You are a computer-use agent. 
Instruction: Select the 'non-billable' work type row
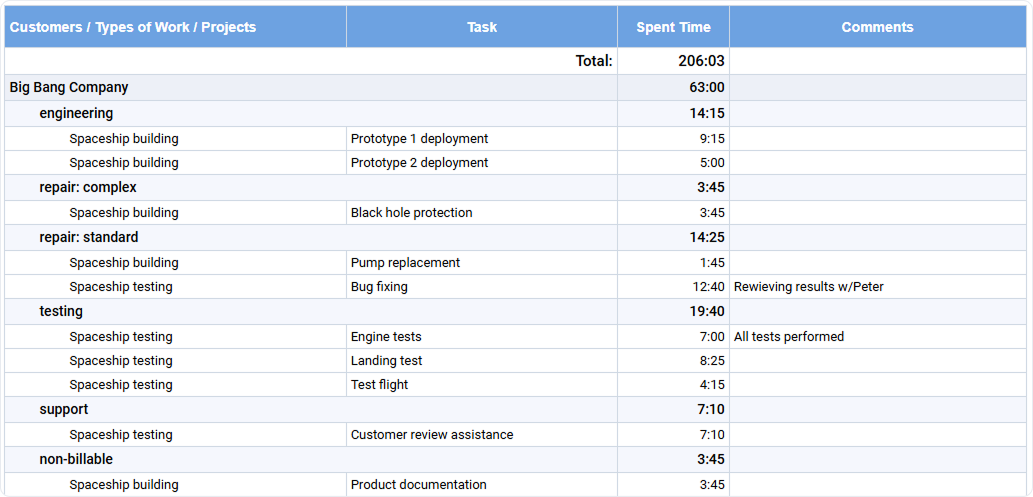point(516,459)
